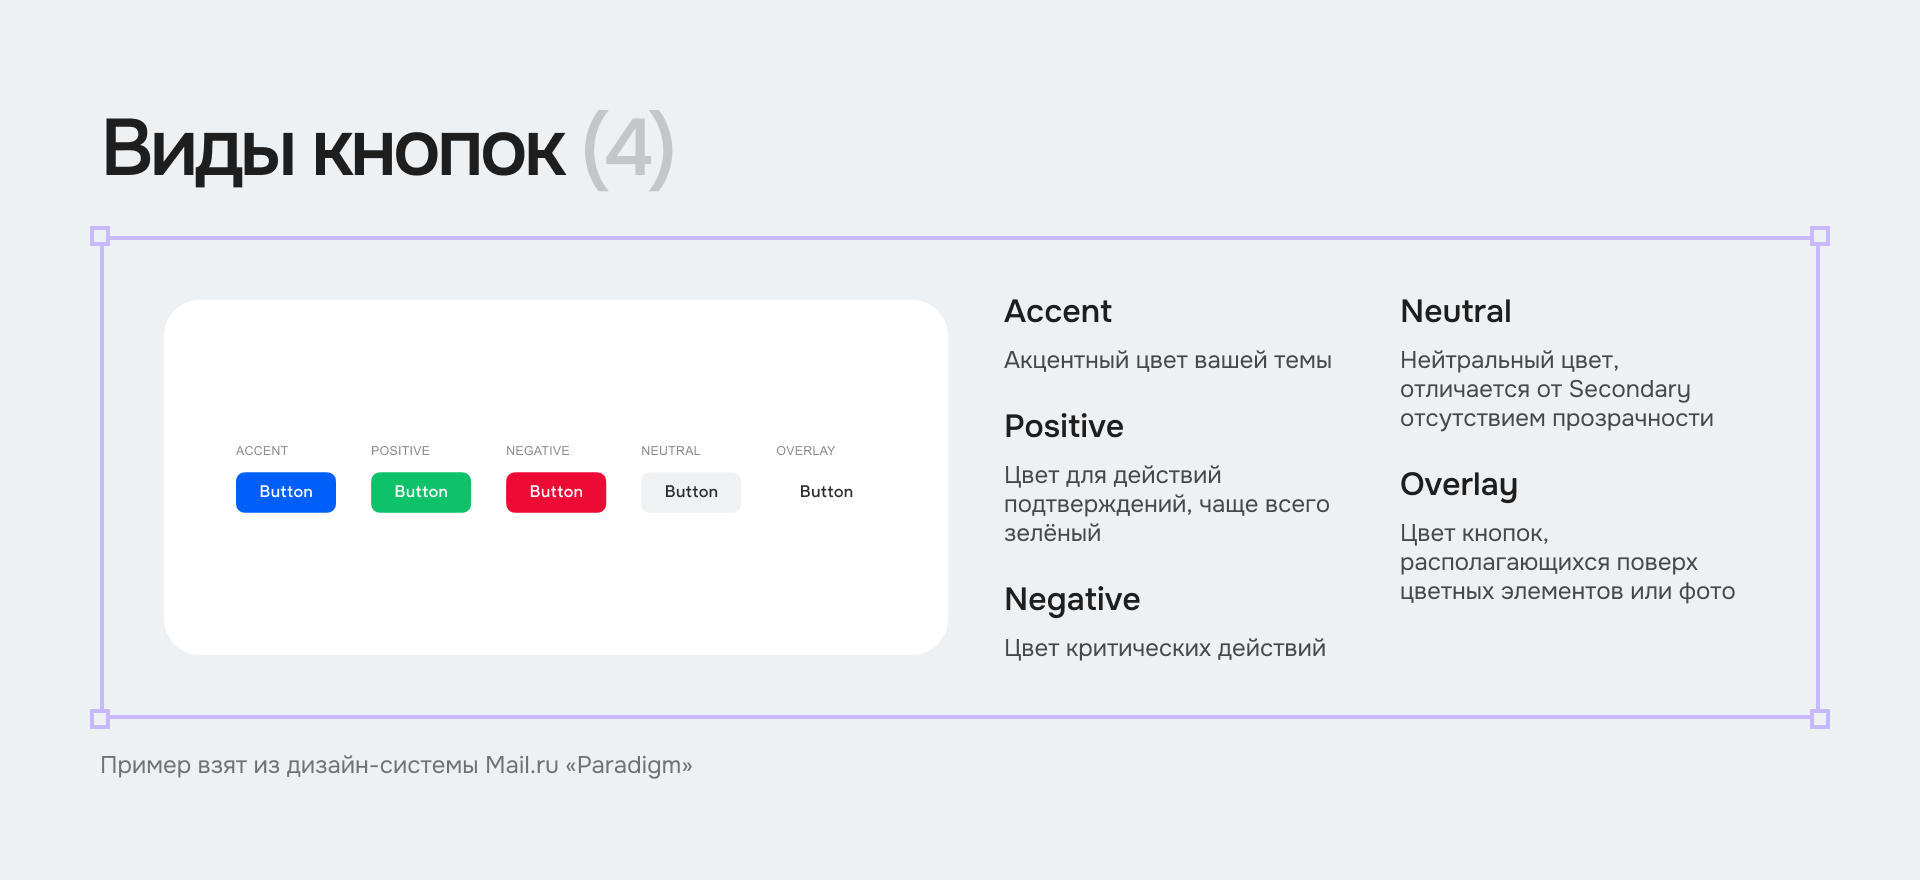The height and width of the screenshot is (880, 1920).
Task: Click the green Positive button
Action: (421, 492)
